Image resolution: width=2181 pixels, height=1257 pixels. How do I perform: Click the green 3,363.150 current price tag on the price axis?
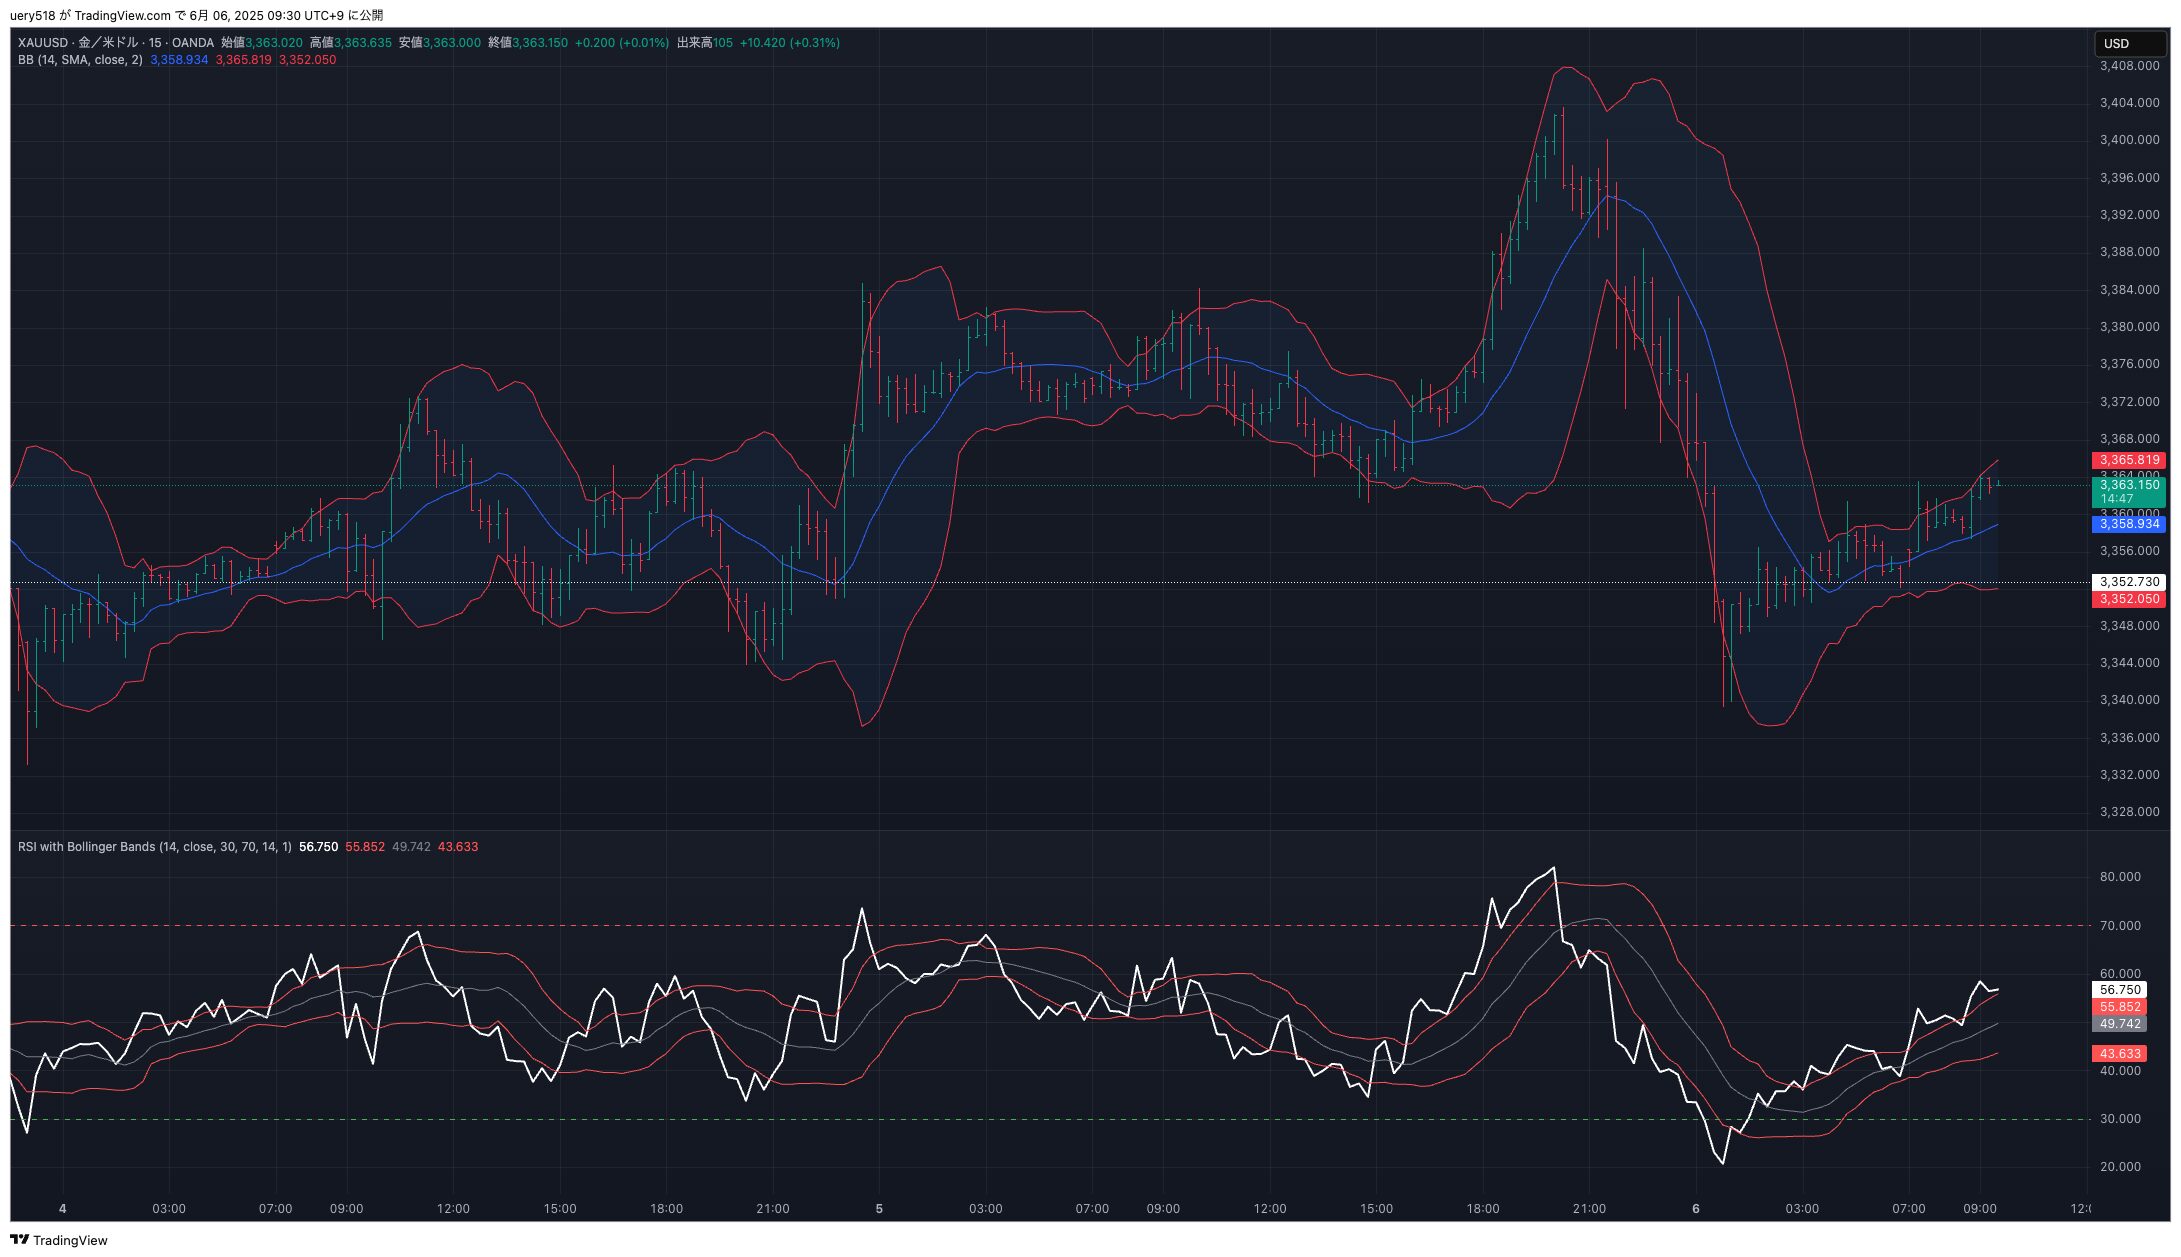pyautogui.click(x=2129, y=492)
